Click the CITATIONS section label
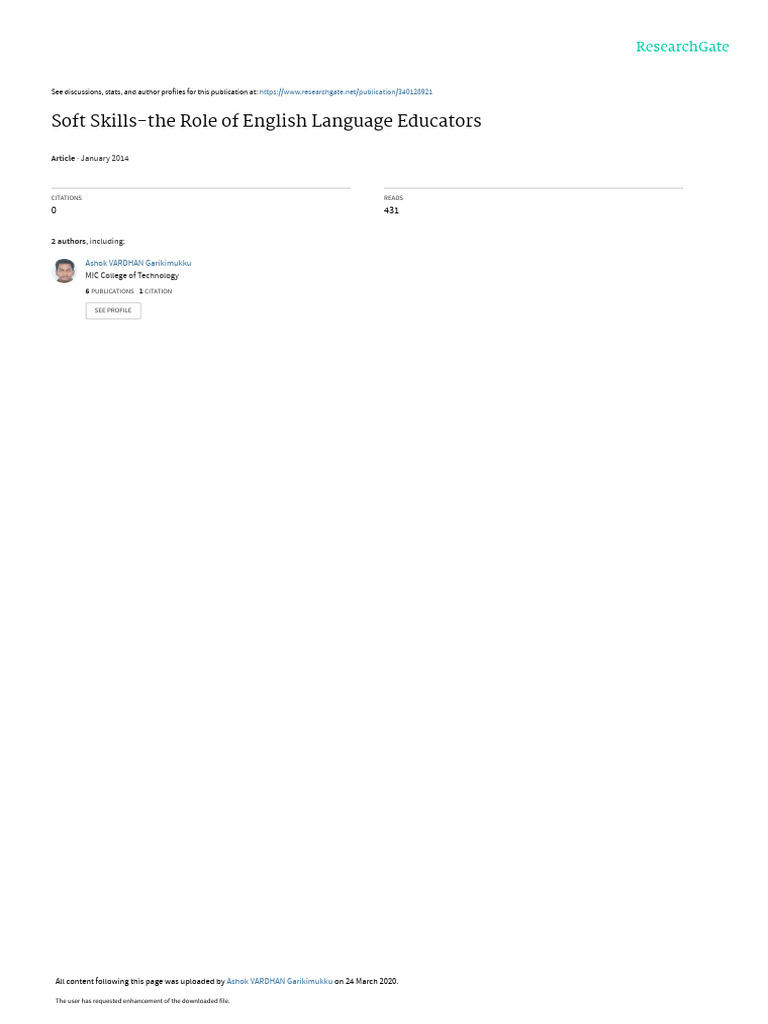 click(x=67, y=198)
